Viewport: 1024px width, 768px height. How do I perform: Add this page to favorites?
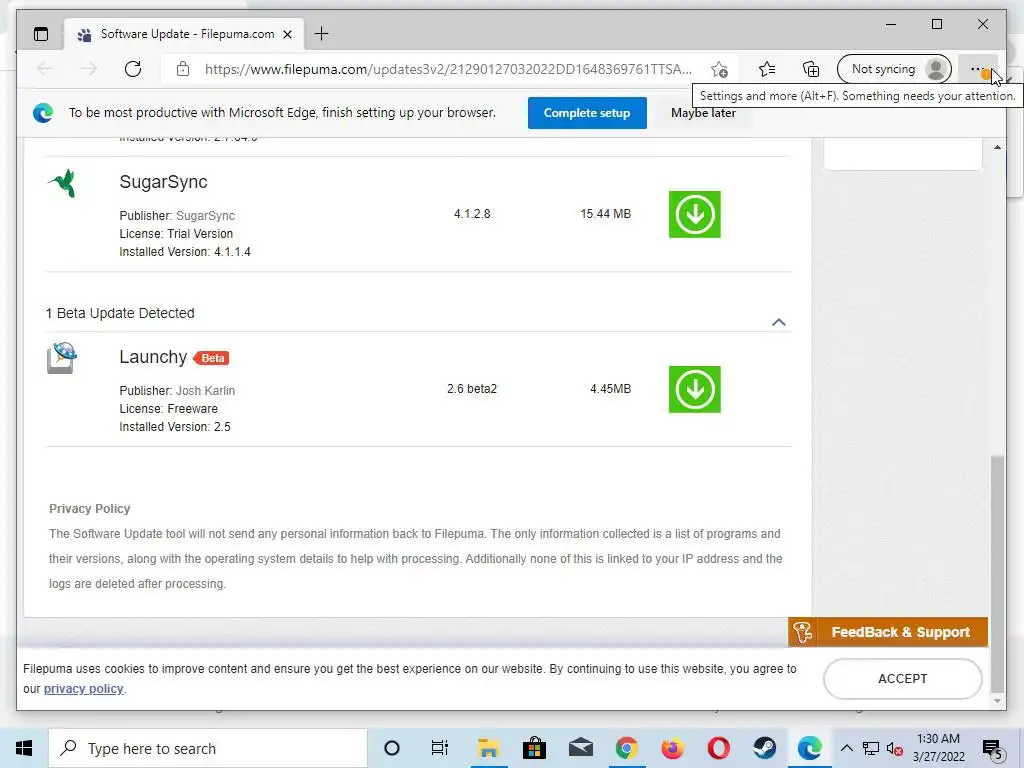pos(719,69)
